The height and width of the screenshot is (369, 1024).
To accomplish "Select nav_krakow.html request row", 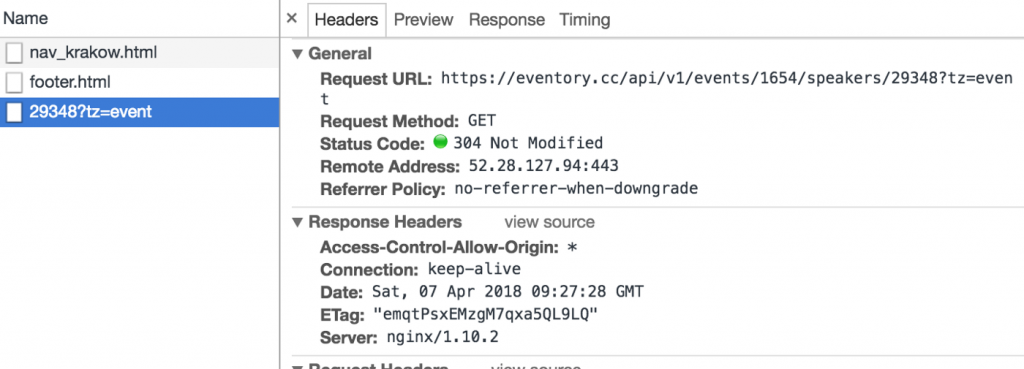I will click(140, 53).
